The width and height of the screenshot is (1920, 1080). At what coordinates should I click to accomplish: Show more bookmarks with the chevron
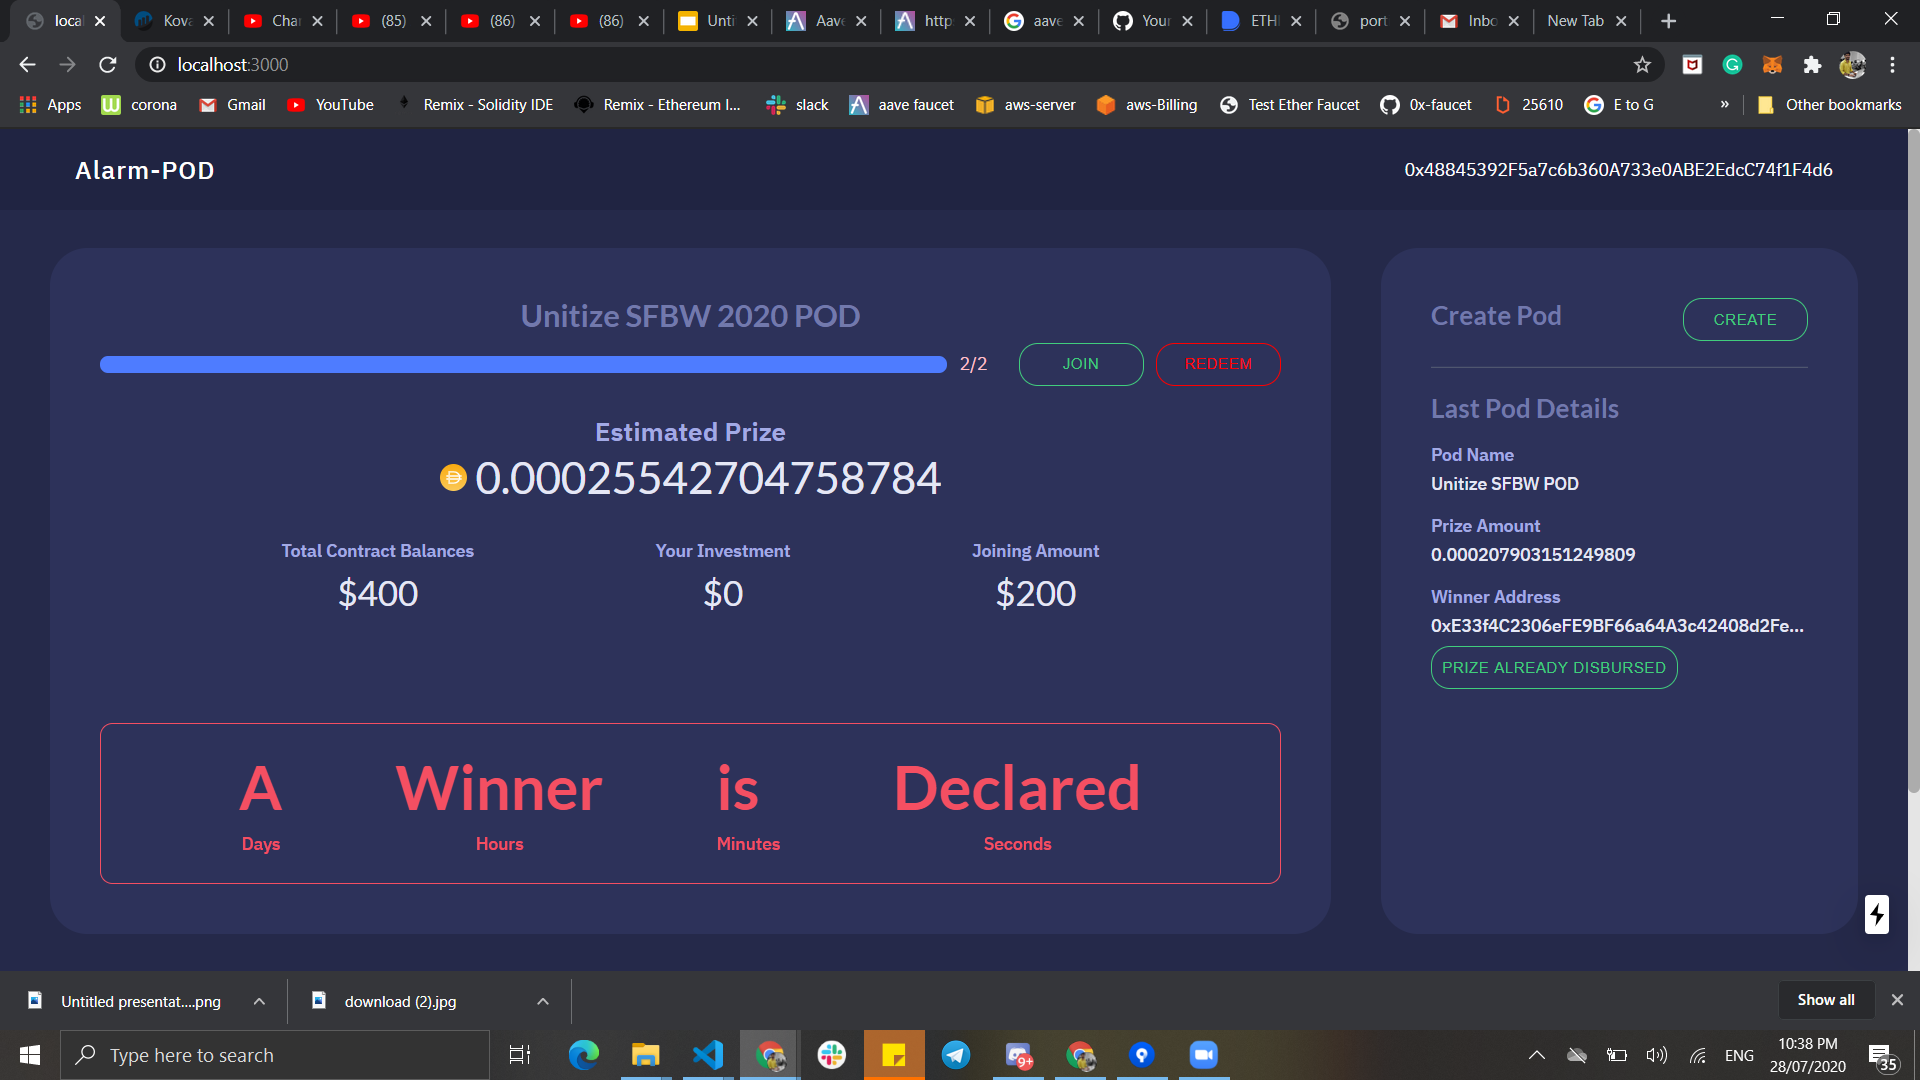1724,105
